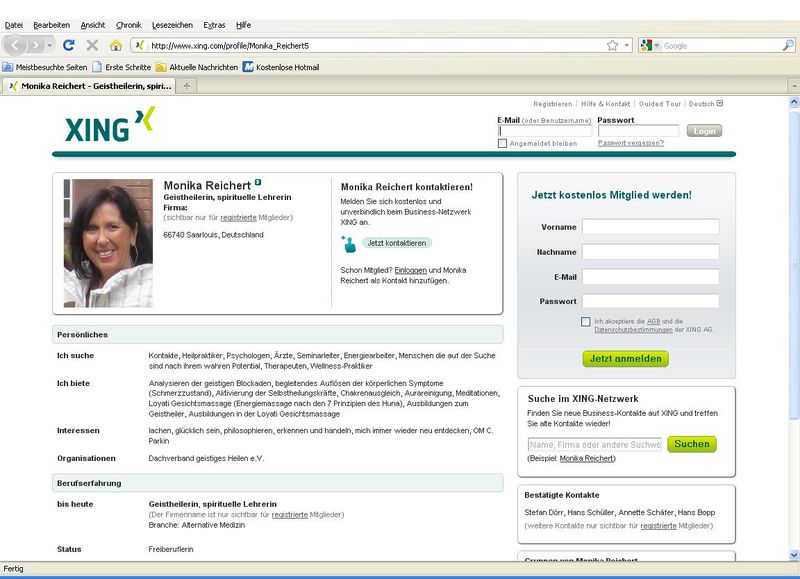
Task: Click Monika Reichert's profile photo
Action: coord(108,243)
